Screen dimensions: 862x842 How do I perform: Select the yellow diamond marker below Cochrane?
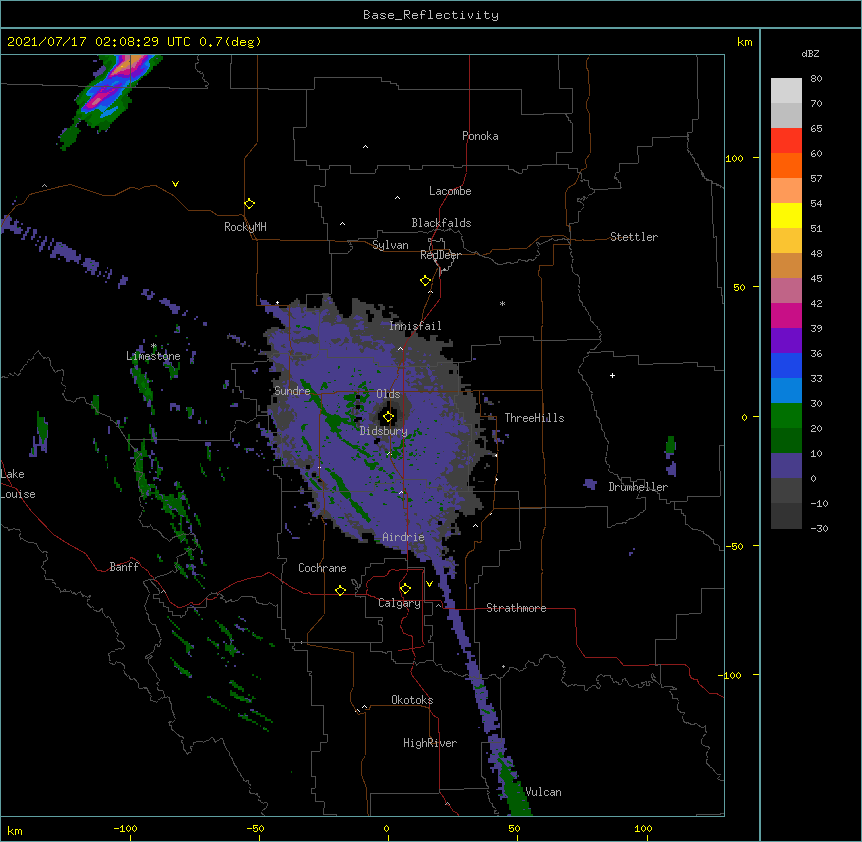(x=340, y=590)
